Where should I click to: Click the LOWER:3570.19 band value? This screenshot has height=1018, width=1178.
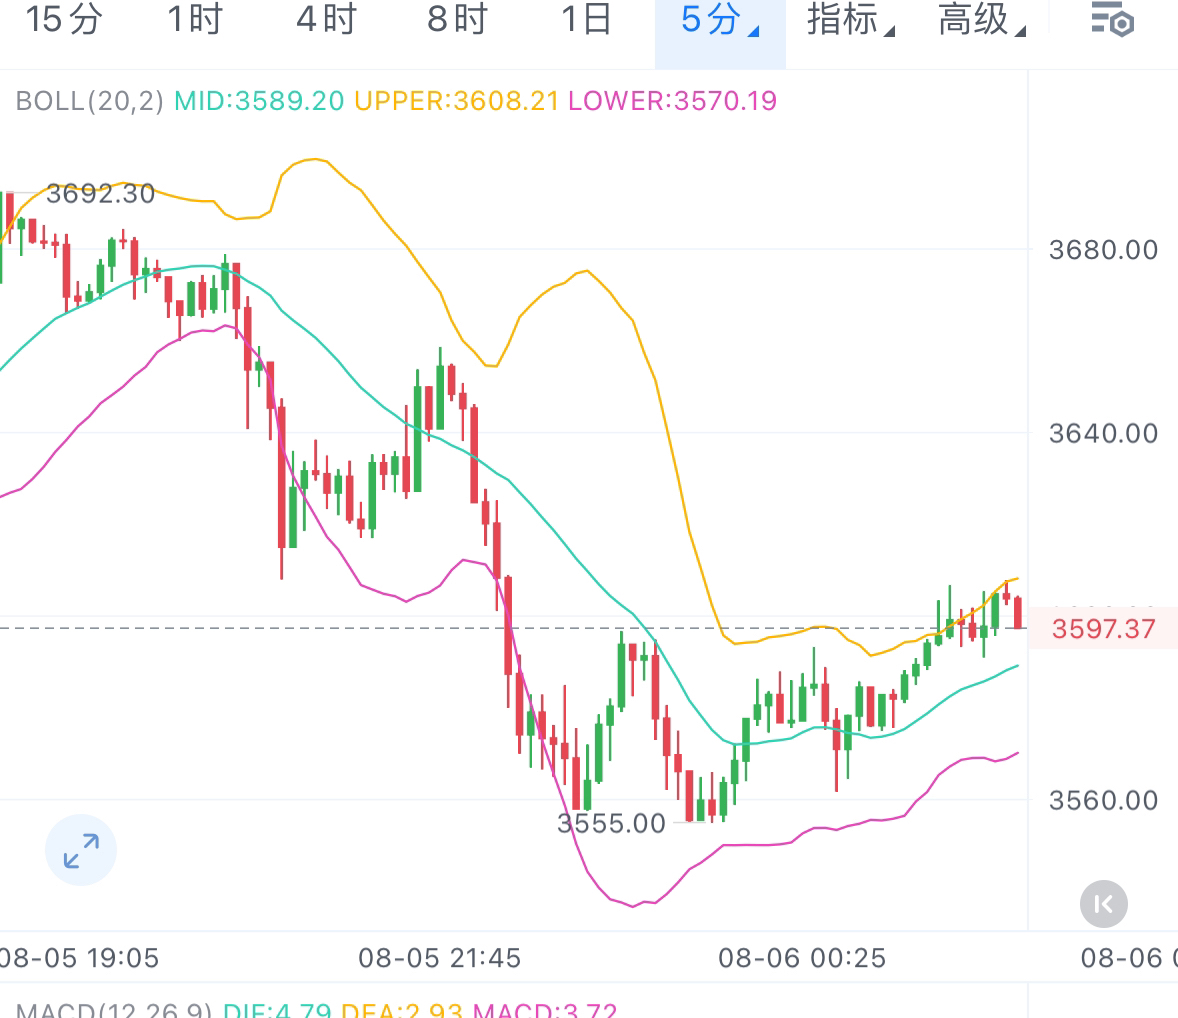tap(672, 101)
